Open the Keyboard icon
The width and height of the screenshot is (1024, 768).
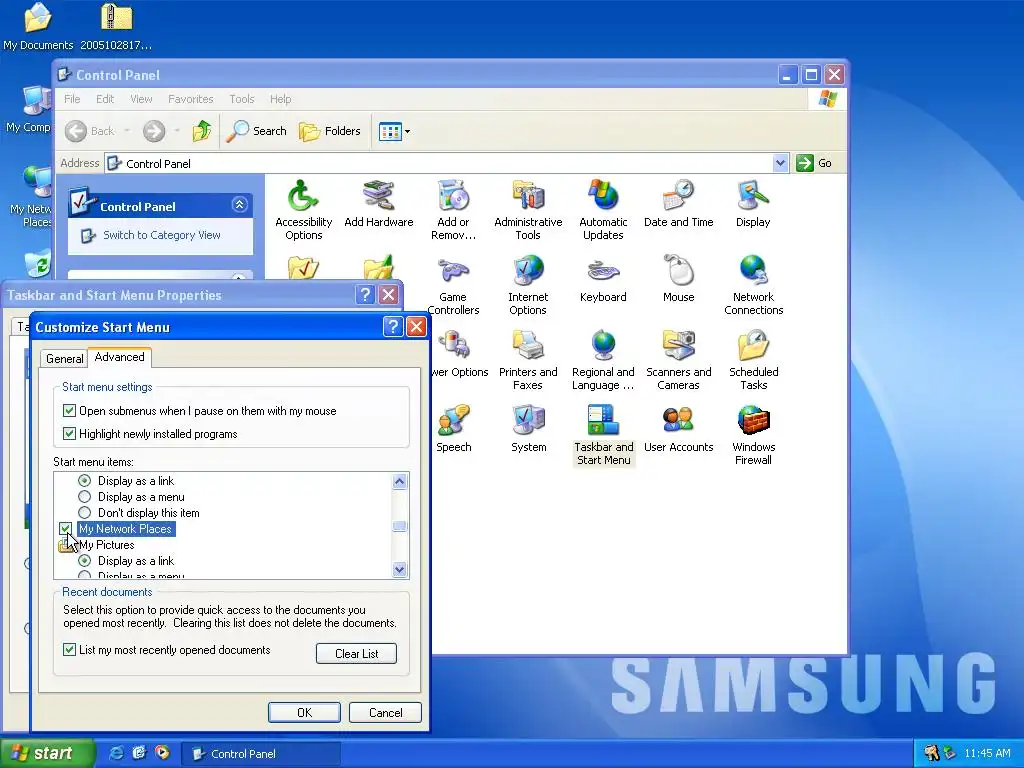pyautogui.click(x=603, y=279)
